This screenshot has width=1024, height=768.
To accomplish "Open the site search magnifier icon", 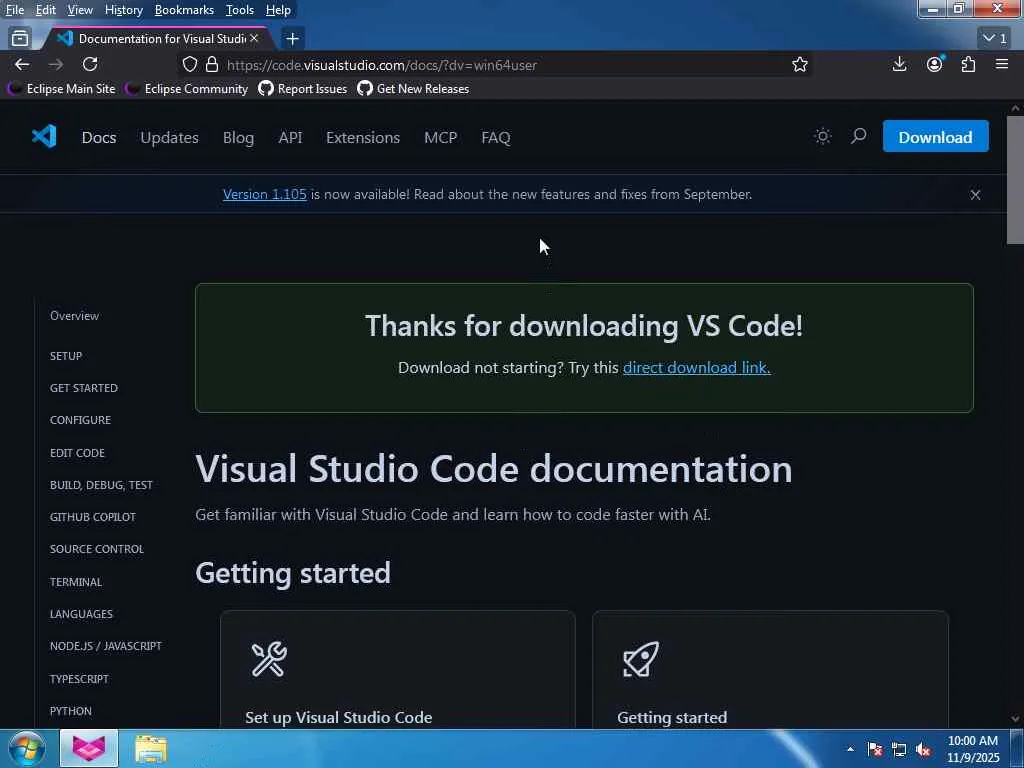I will (x=858, y=136).
